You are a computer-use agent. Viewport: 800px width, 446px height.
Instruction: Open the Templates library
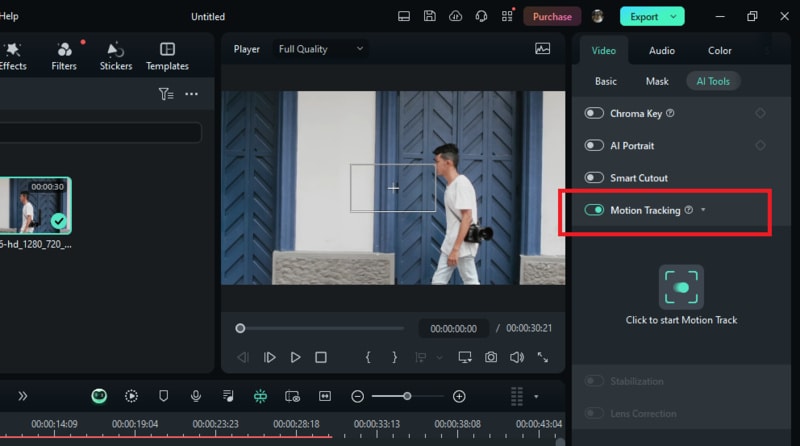pos(167,56)
